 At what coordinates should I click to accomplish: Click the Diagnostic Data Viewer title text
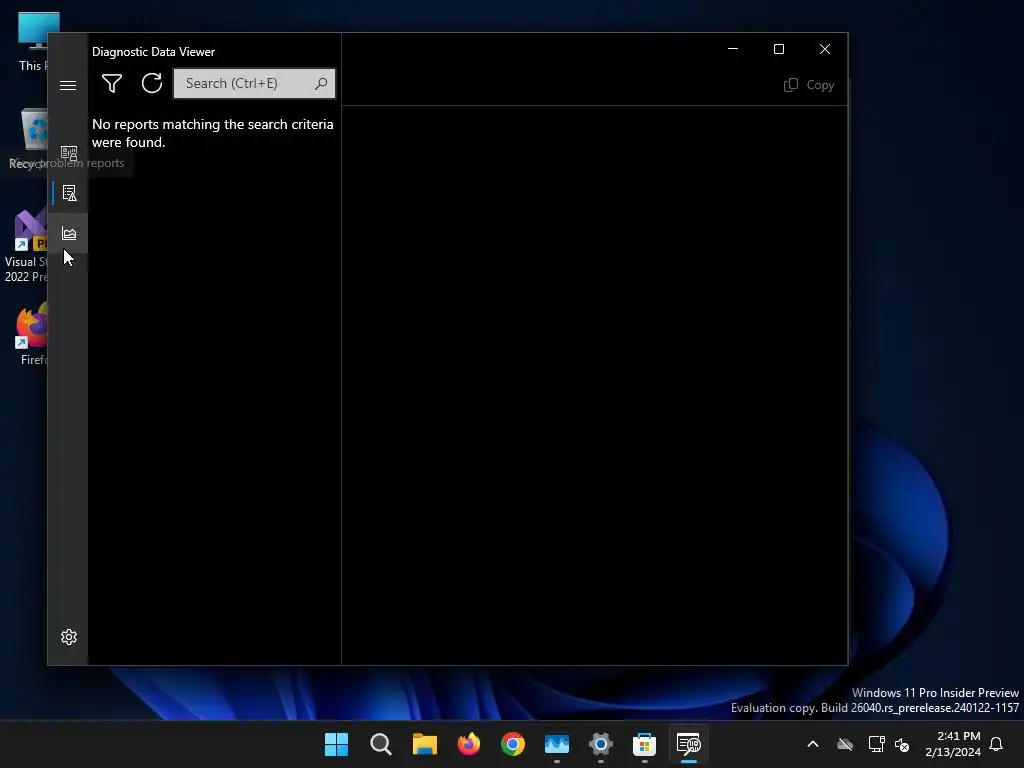[153, 52]
